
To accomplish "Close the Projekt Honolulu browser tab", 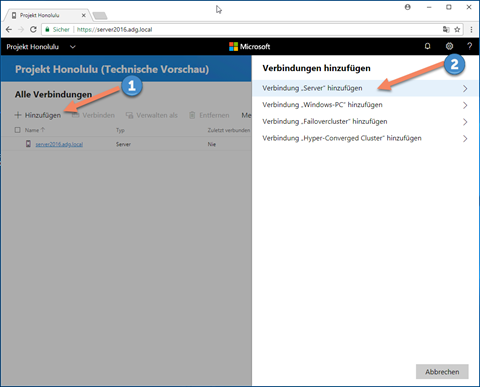I will pyautogui.click(x=84, y=15).
